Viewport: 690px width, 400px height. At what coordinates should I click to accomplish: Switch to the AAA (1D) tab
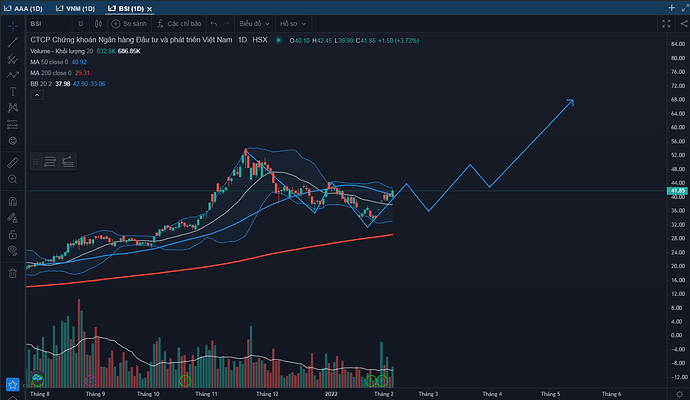(x=23, y=8)
